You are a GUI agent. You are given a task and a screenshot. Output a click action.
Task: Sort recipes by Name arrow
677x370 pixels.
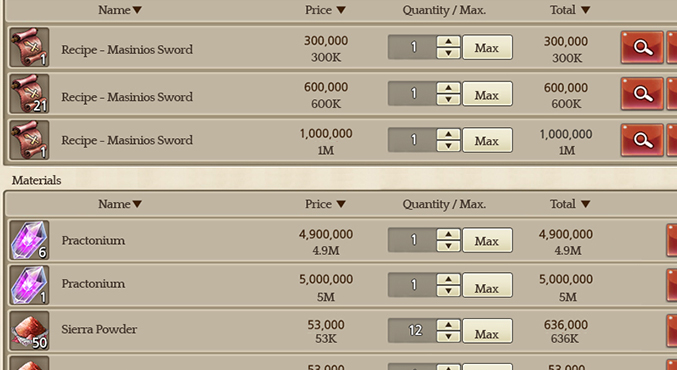coord(137,10)
